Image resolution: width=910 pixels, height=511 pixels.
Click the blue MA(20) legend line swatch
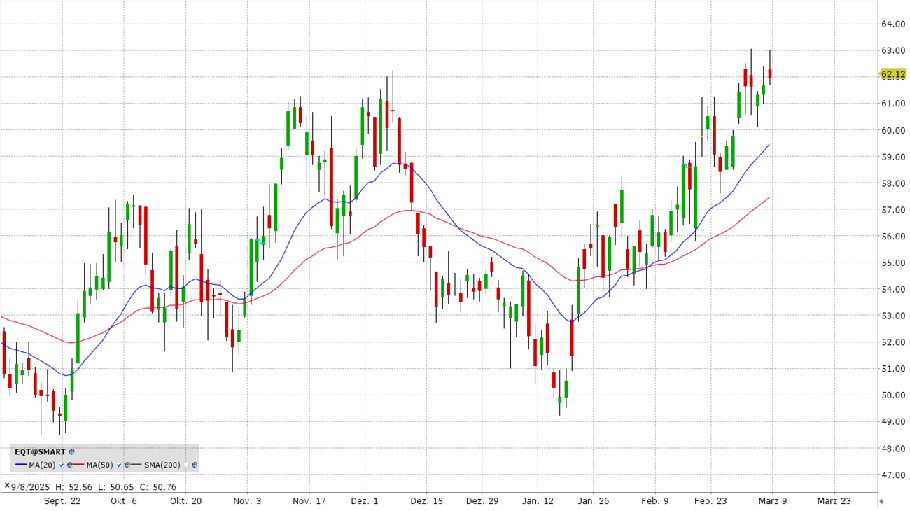[21, 465]
